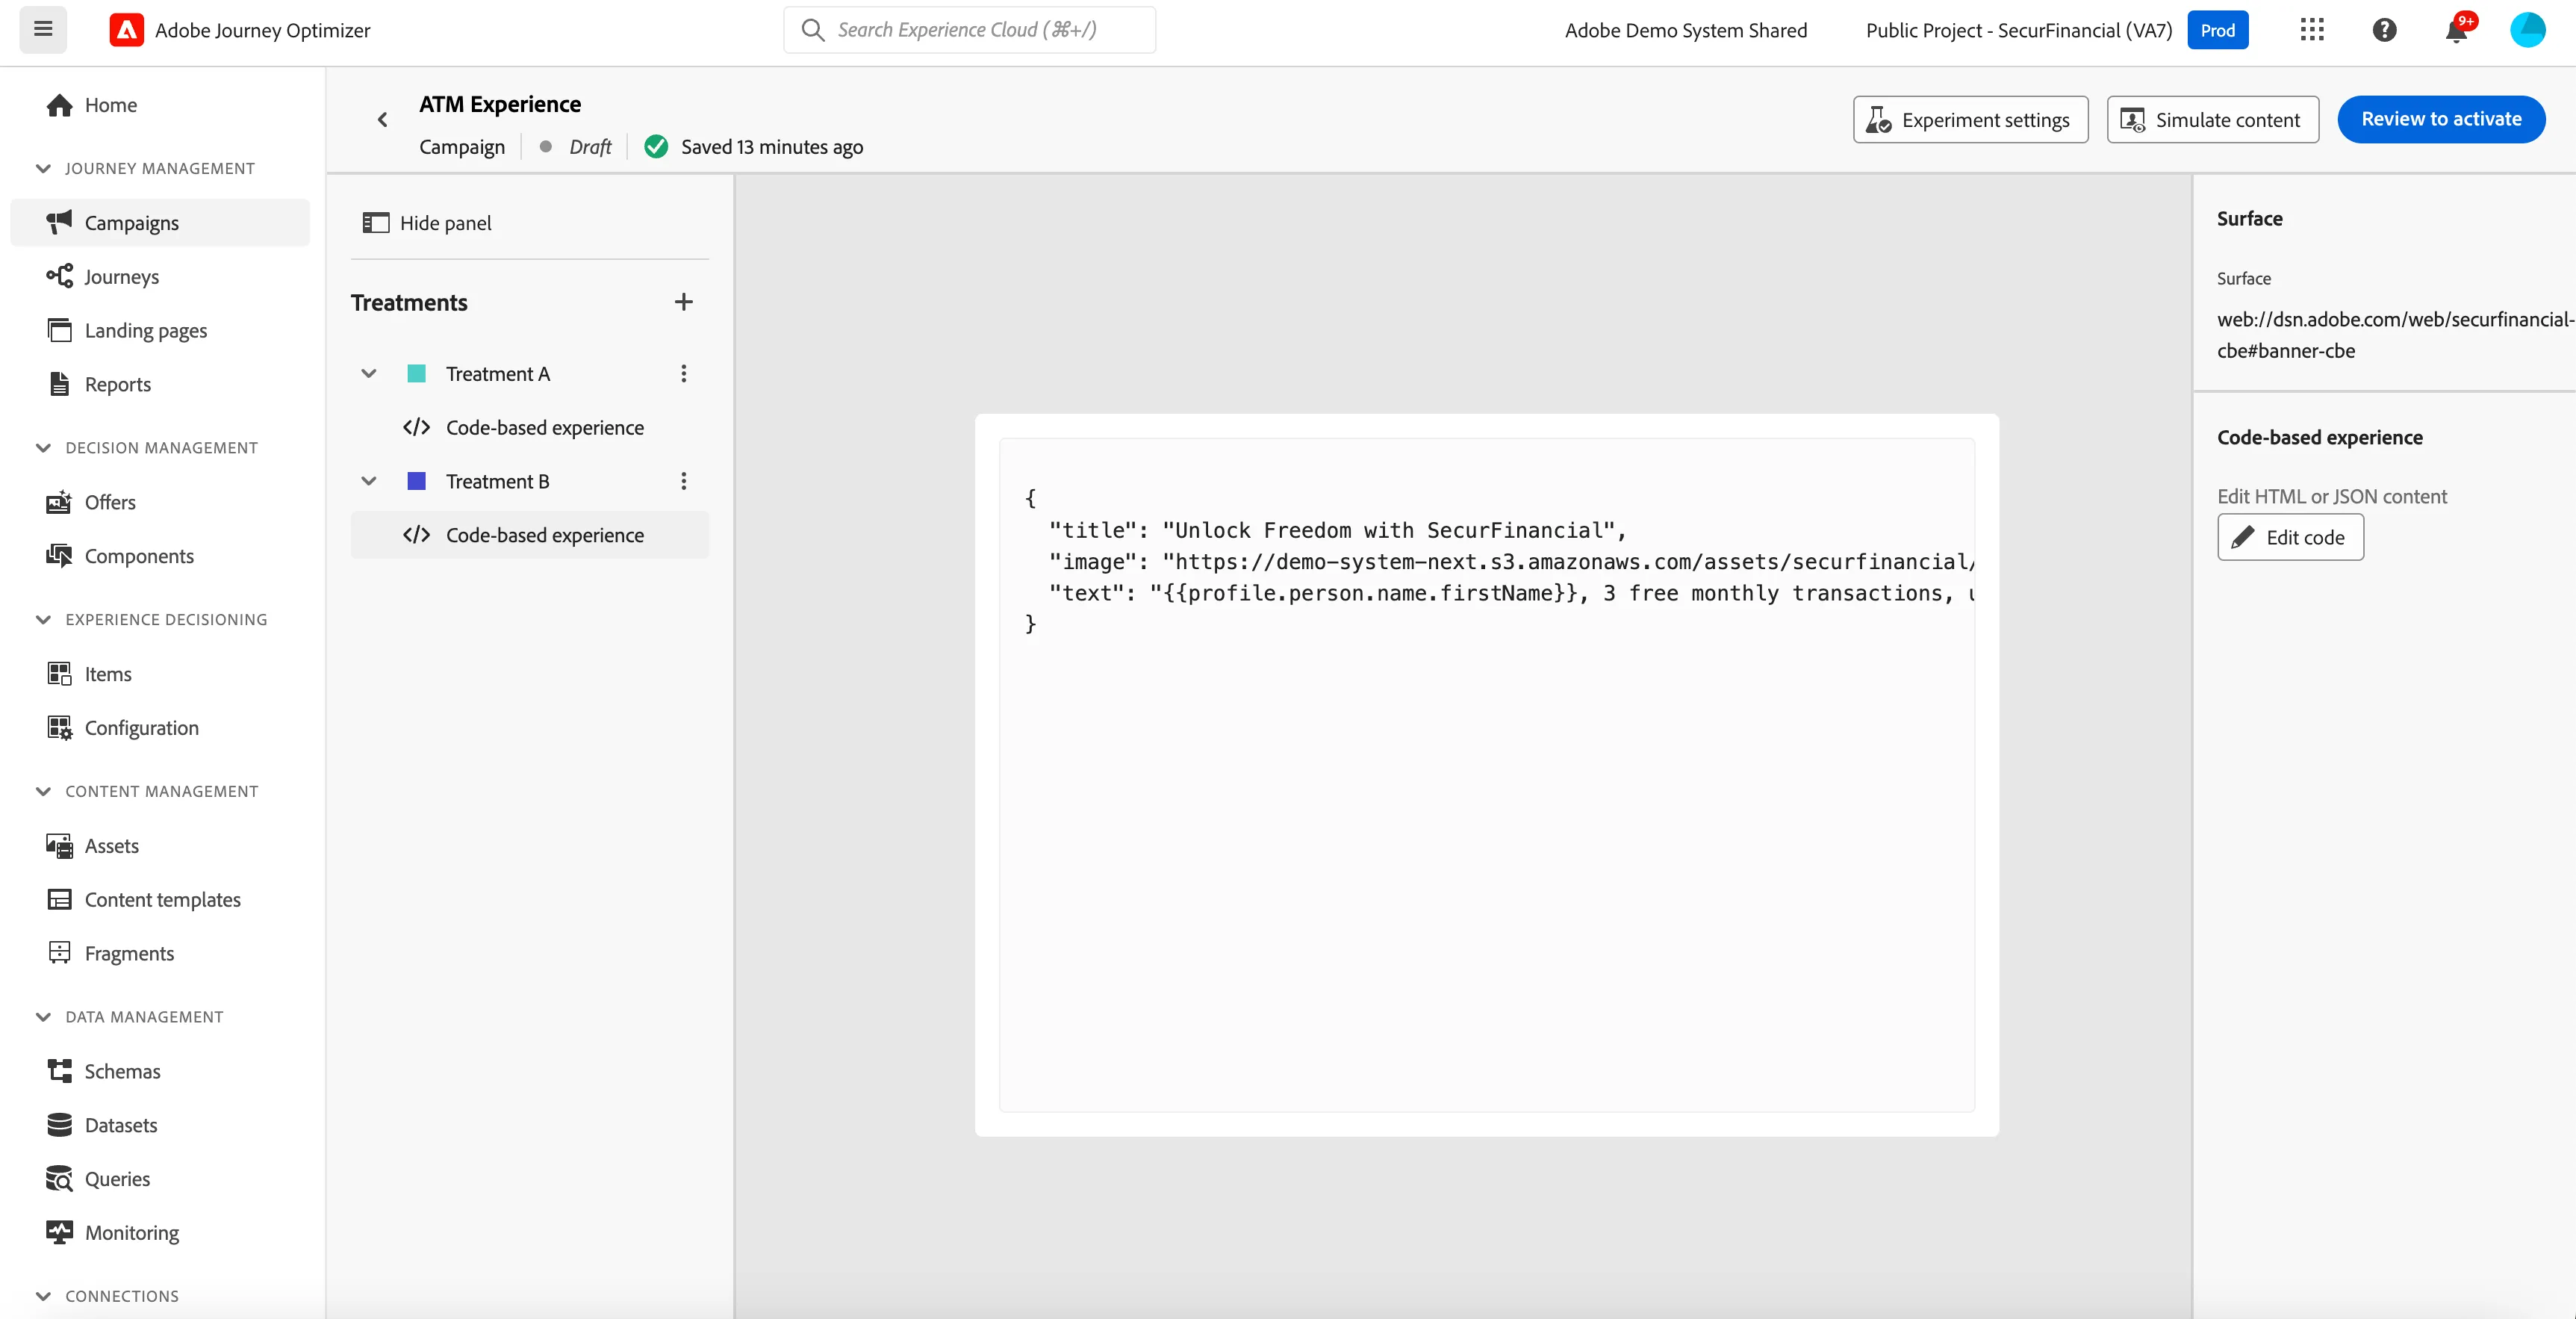Open Treatment B more options menu
Screen dimensions: 2576x1319
[x=684, y=481]
